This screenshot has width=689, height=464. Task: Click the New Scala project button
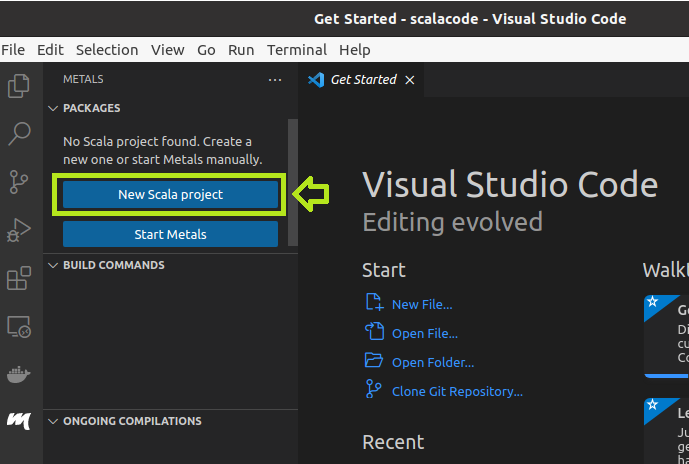coord(170,194)
